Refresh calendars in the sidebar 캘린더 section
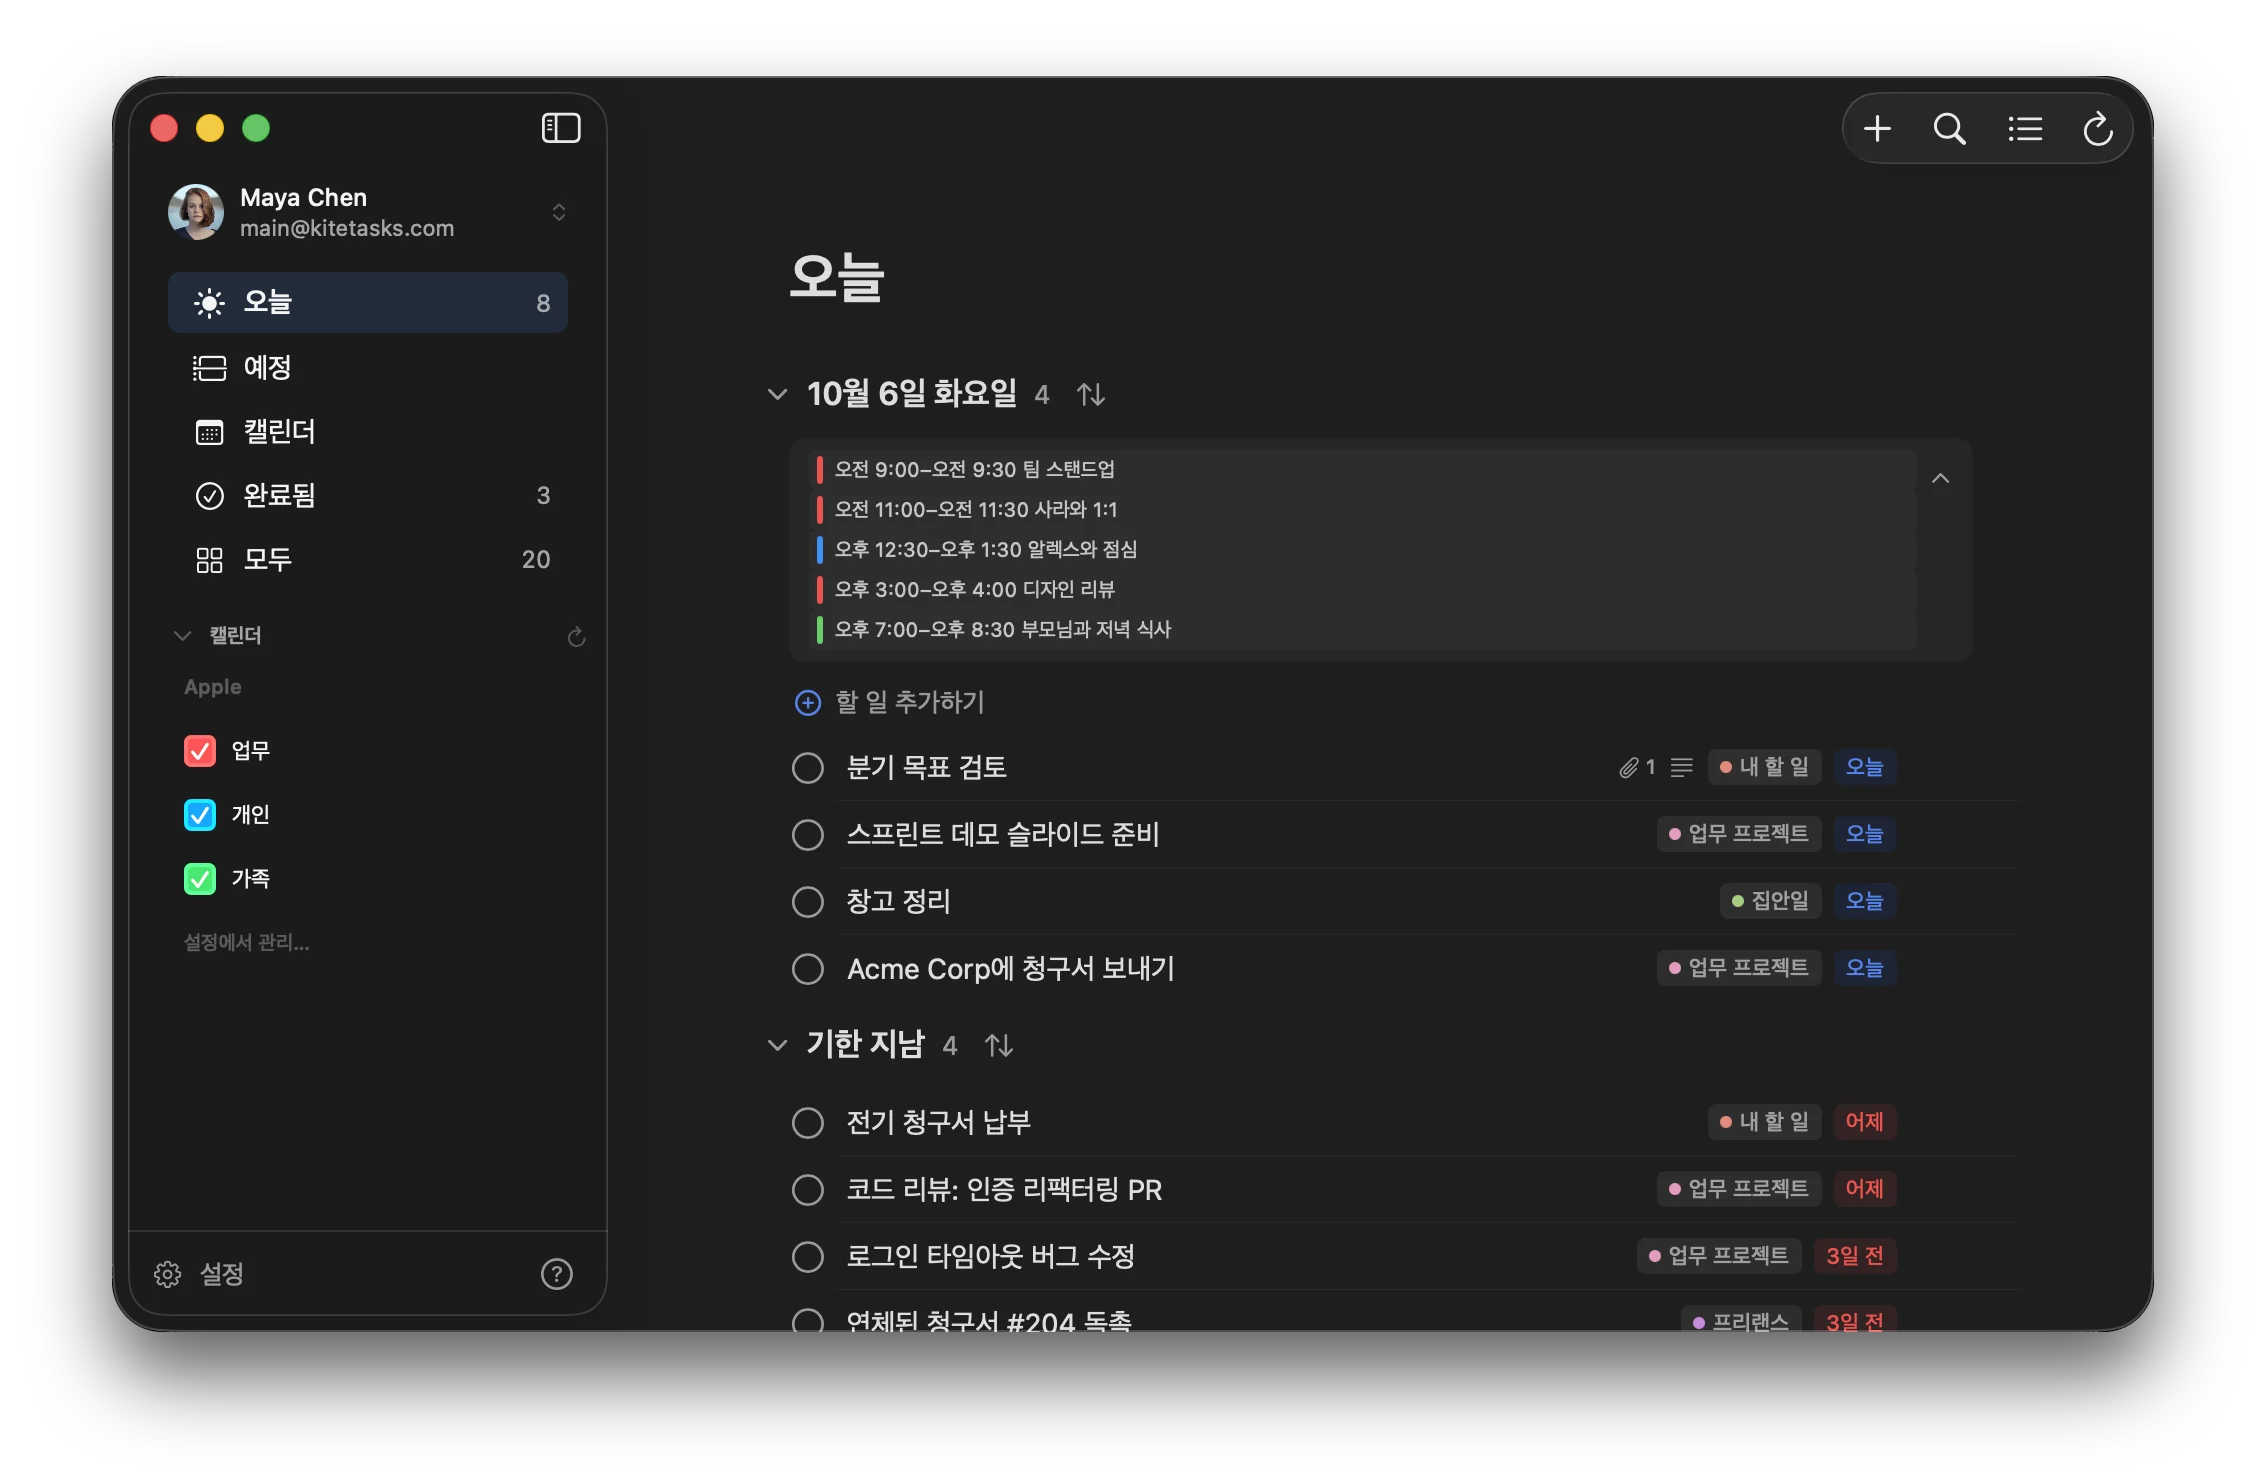 (576, 637)
